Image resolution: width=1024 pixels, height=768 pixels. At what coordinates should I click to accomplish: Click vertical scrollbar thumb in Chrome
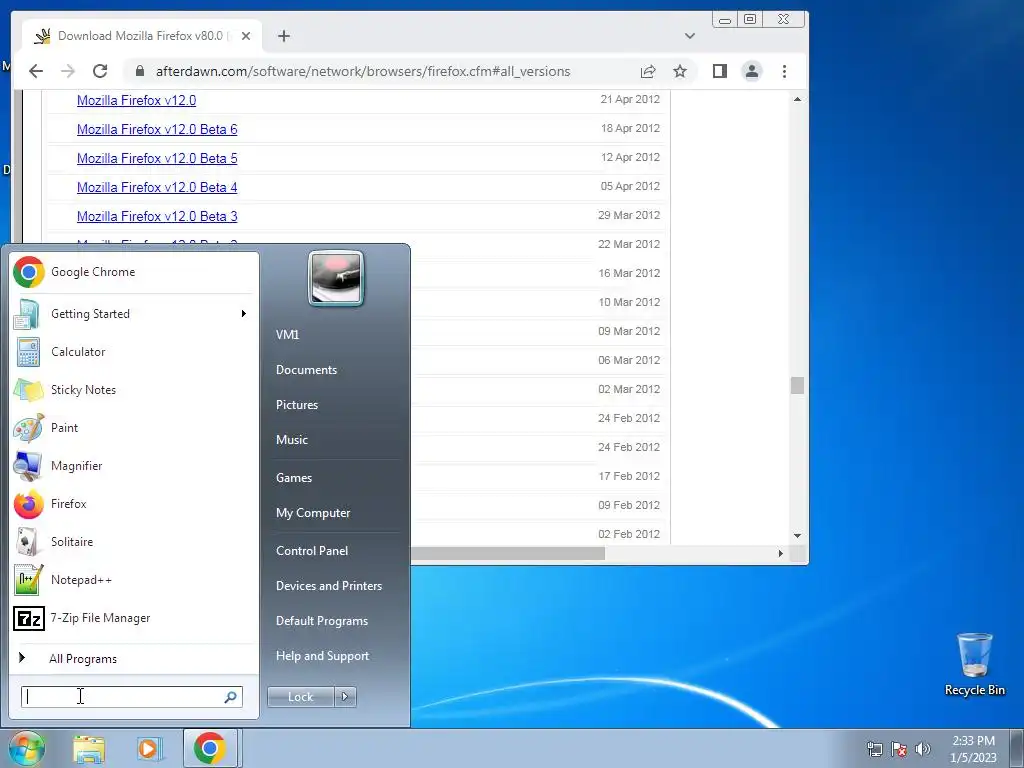tap(797, 385)
